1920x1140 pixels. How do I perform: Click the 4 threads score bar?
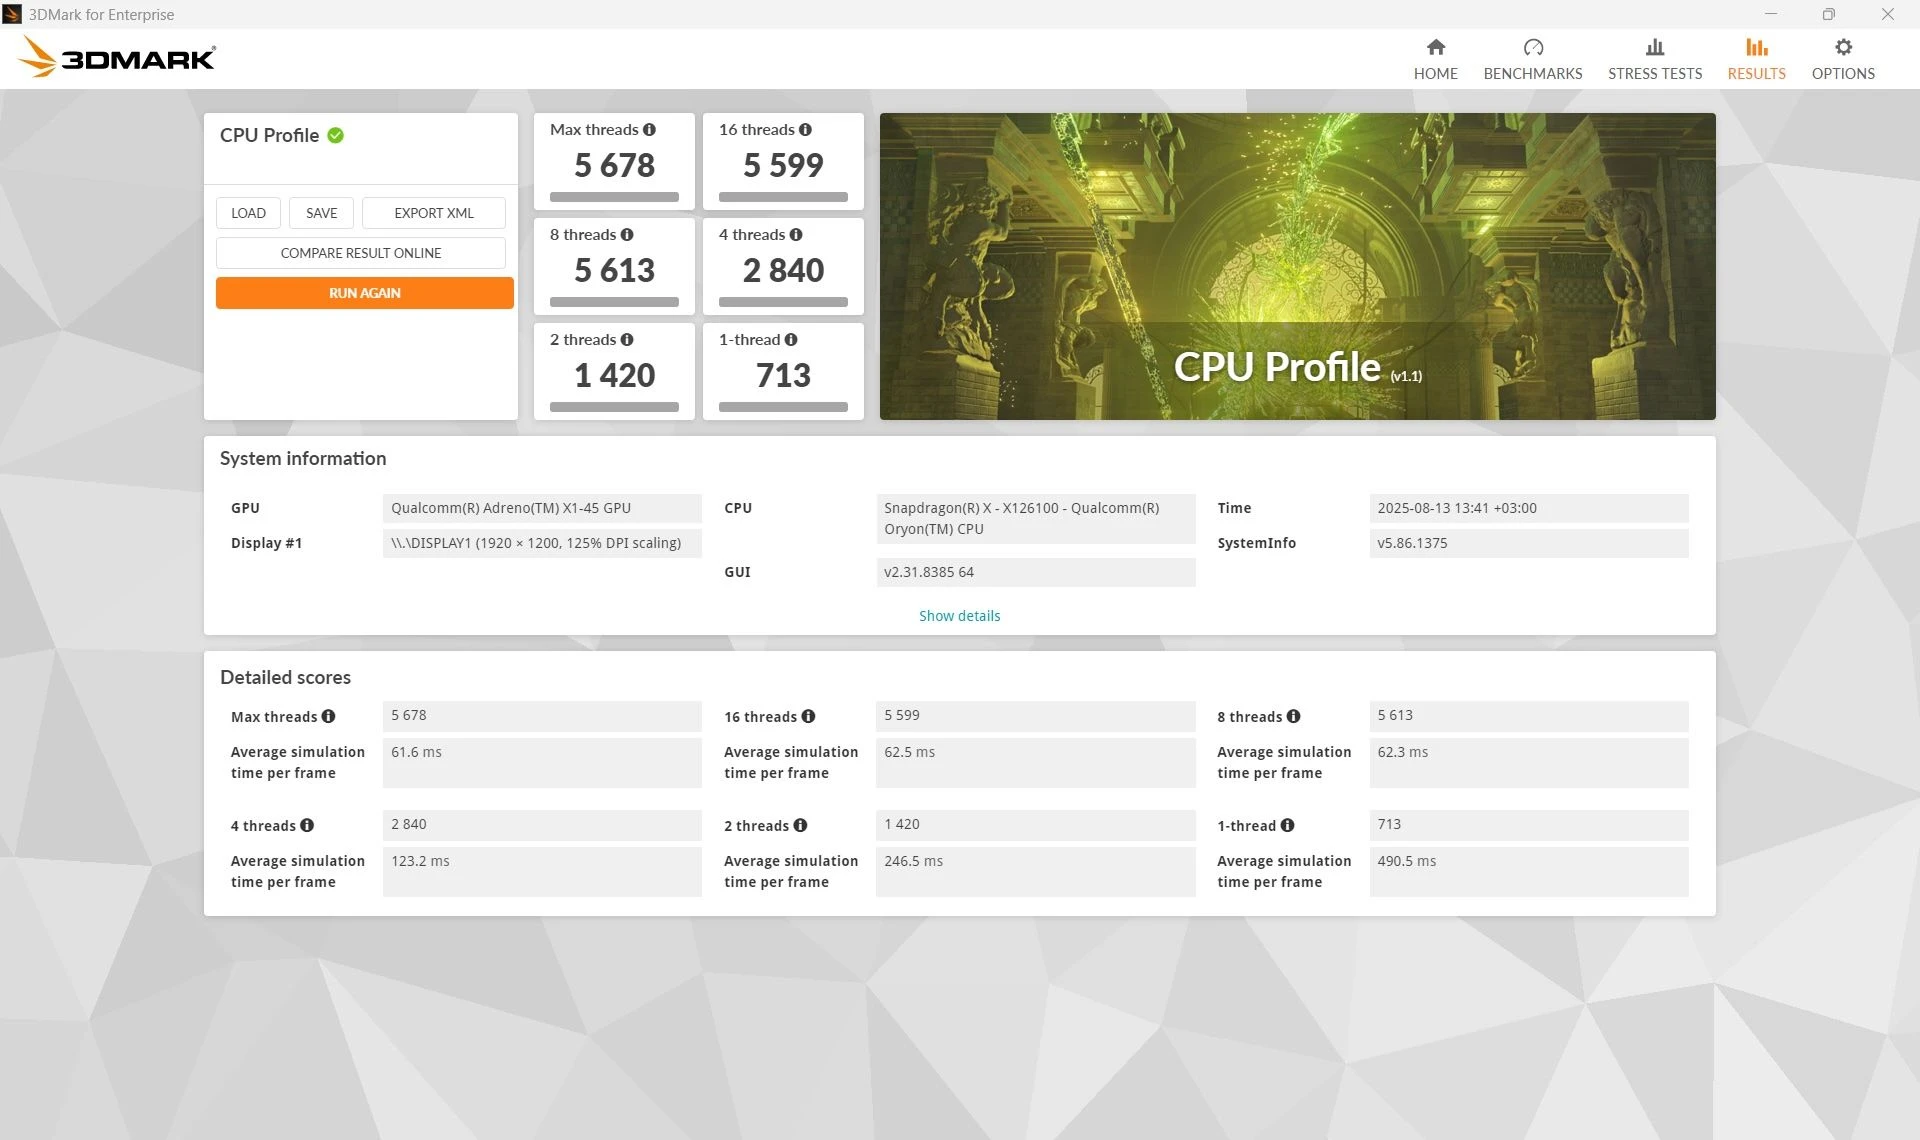click(783, 302)
